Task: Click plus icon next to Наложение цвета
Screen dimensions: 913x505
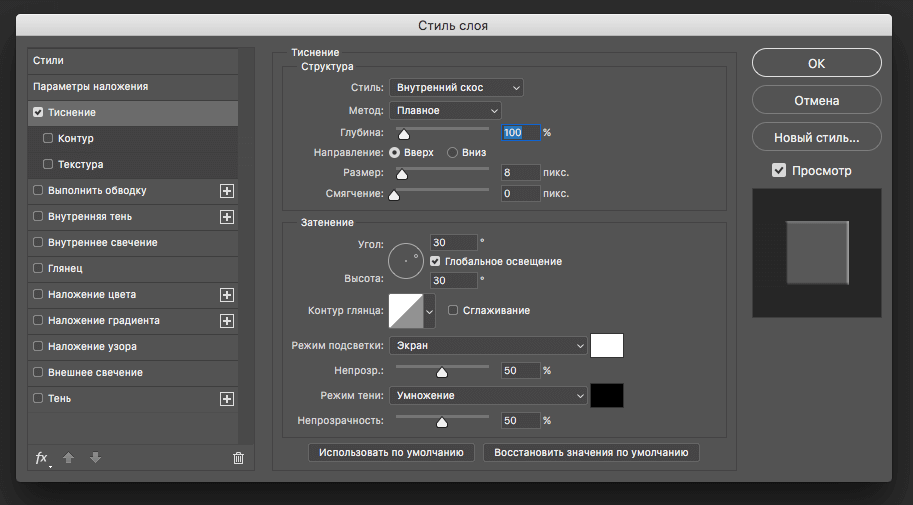Action: 227,295
